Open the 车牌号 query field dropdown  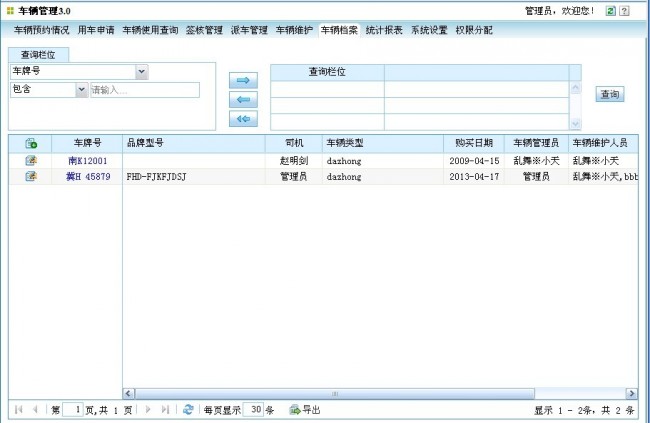141,72
